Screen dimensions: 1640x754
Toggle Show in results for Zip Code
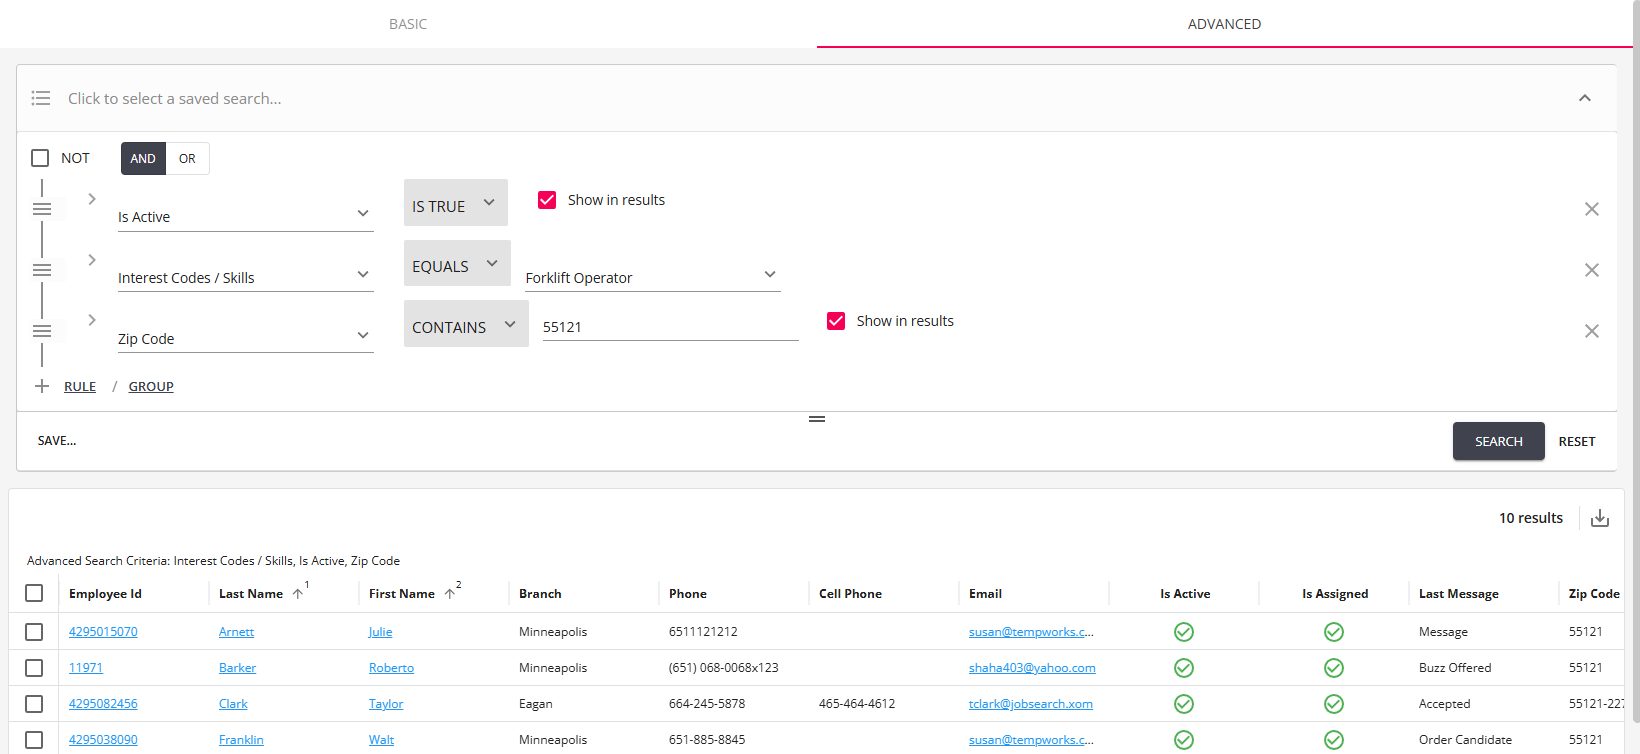836,321
